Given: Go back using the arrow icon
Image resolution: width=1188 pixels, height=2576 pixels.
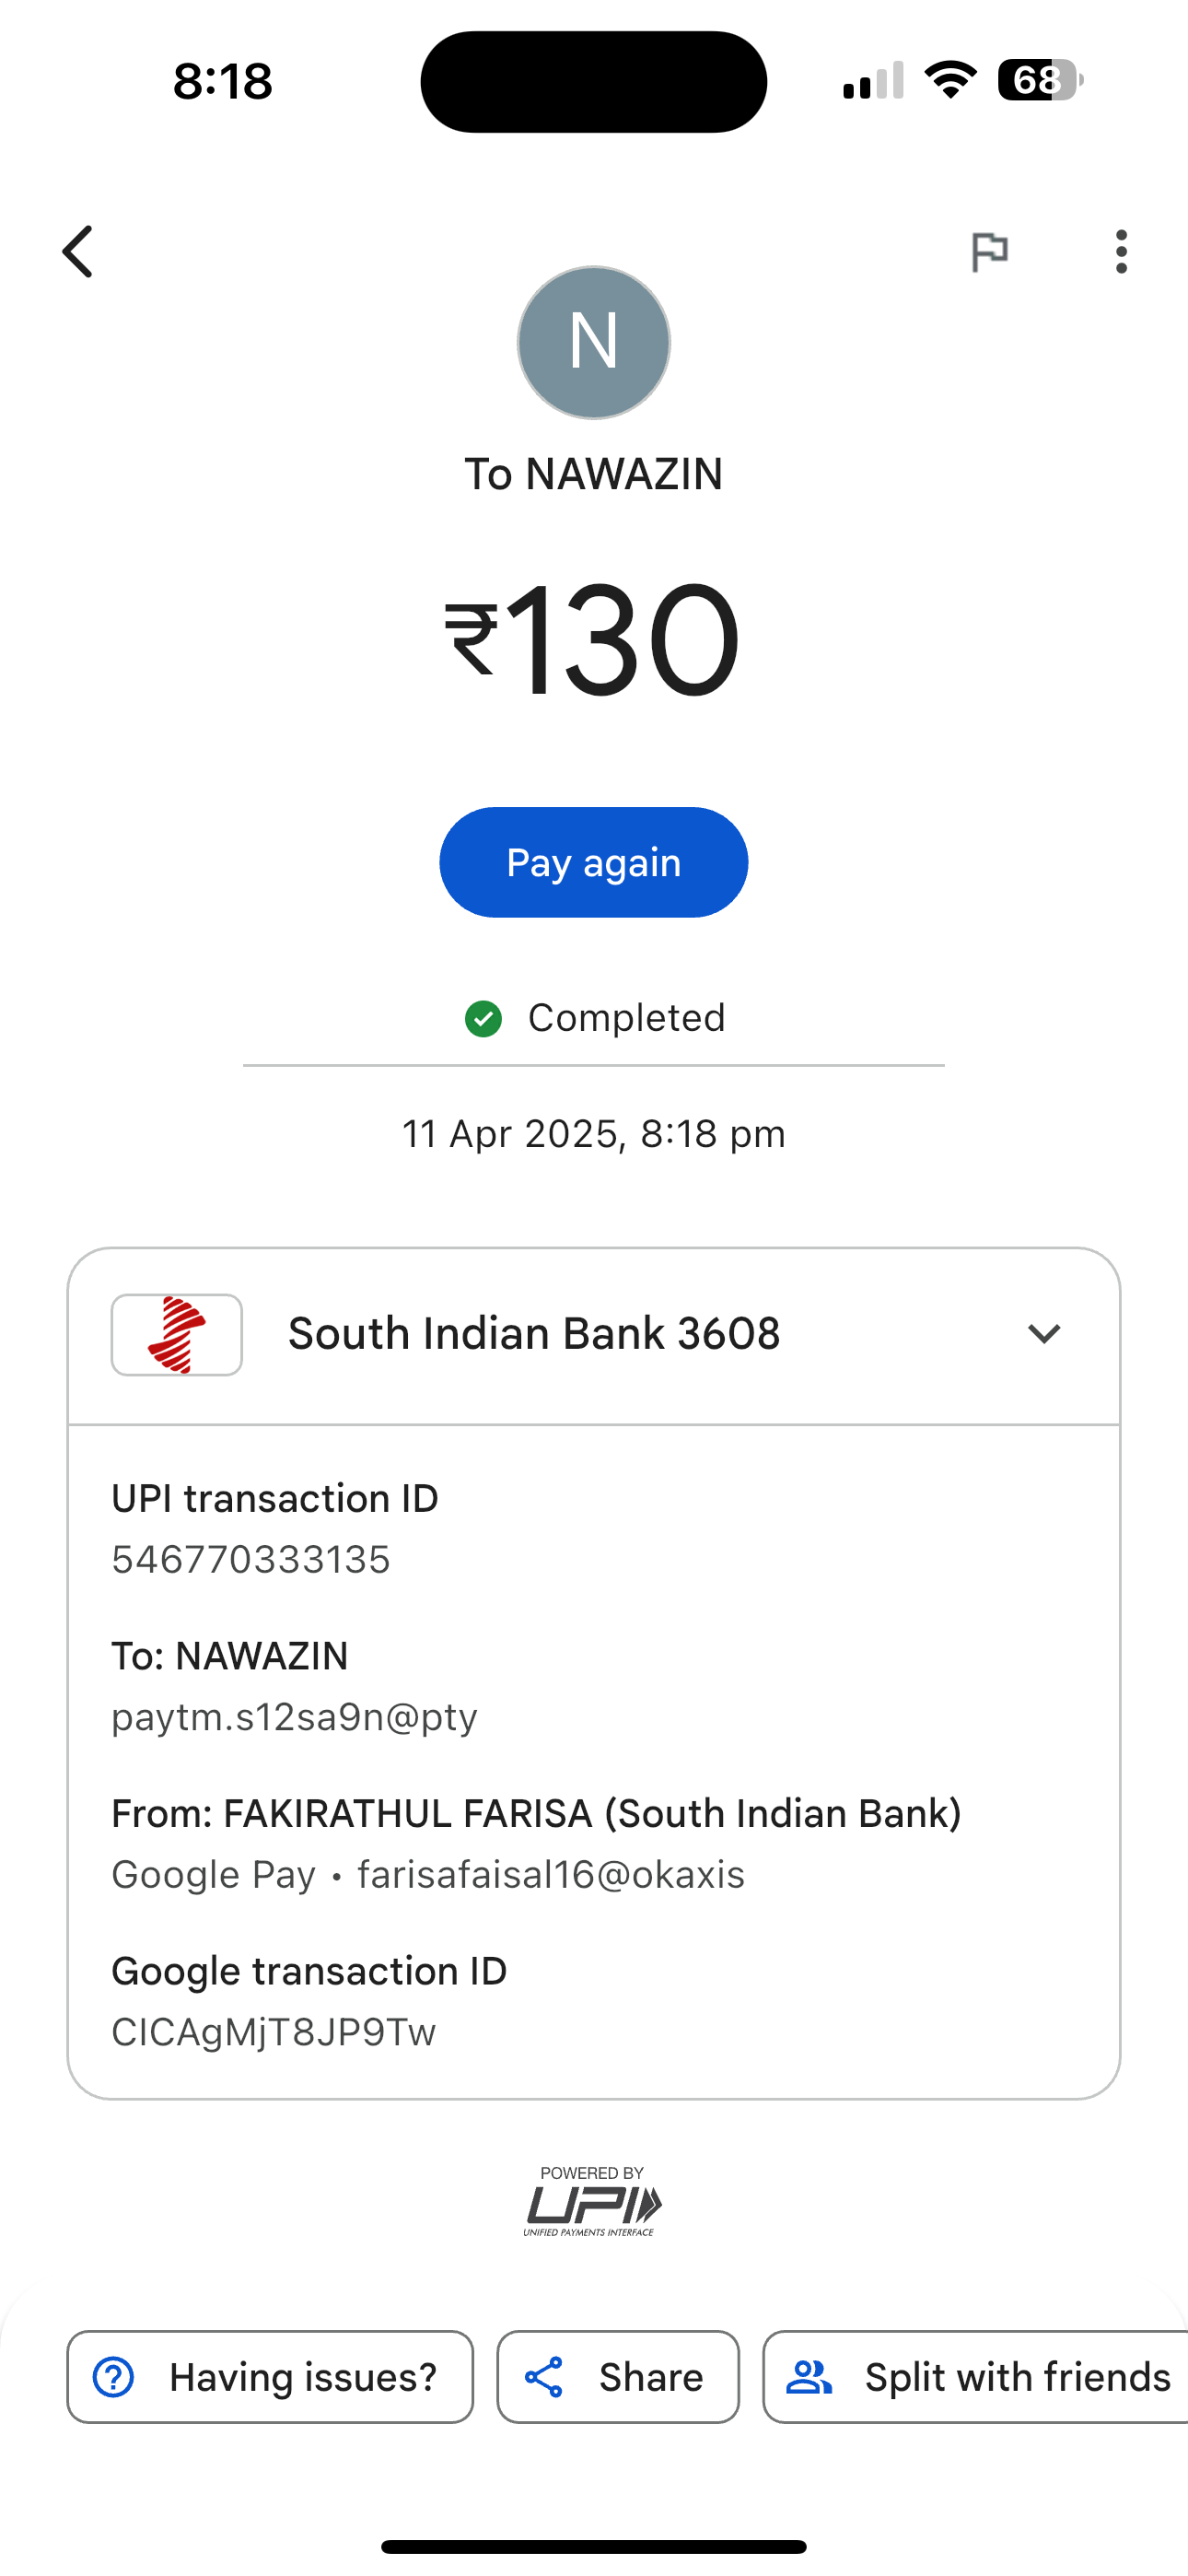Looking at the screenshot, I should [78, 251].
